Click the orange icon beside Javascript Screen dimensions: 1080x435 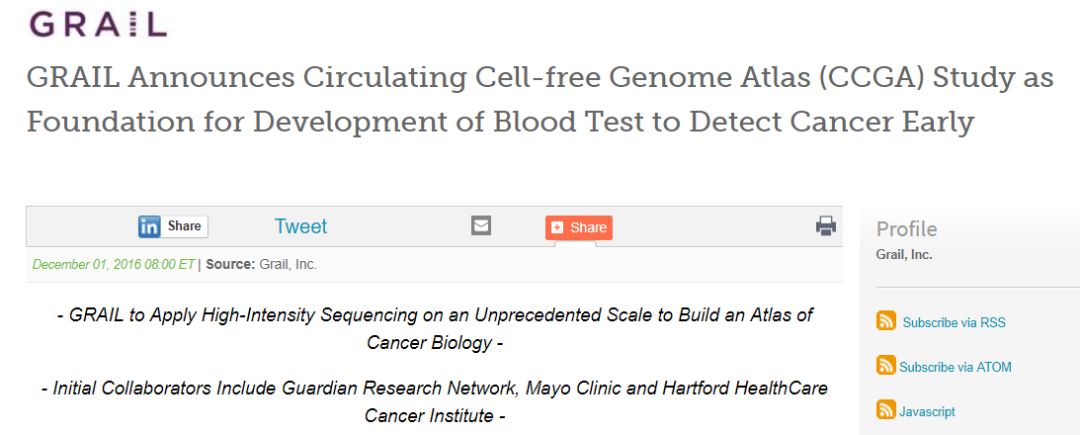pos(886,410)
